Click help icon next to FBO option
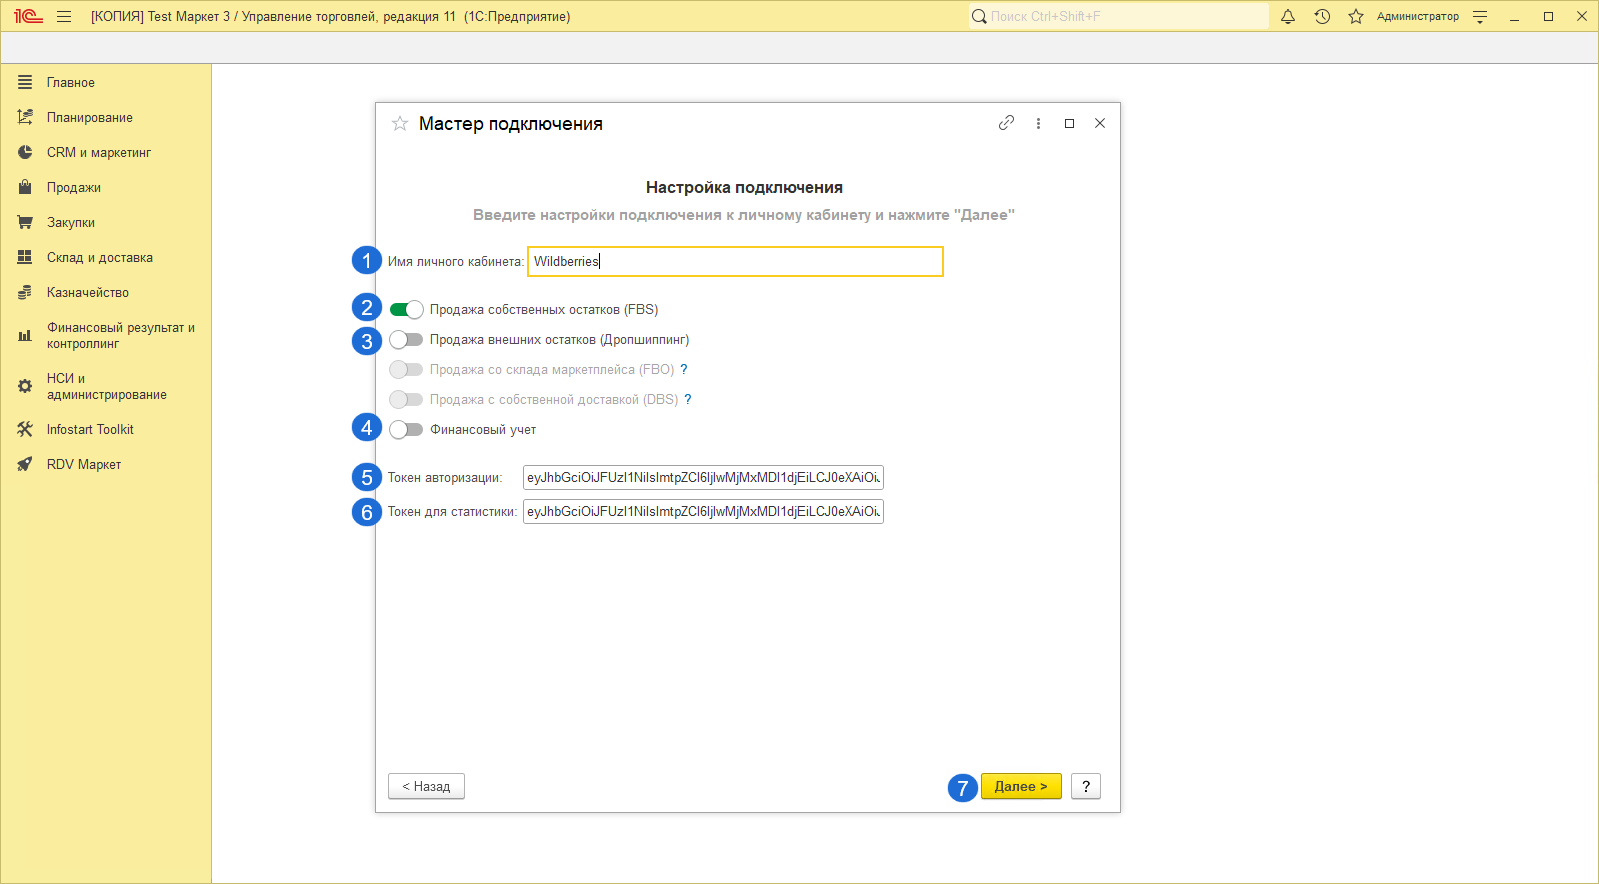The image size is (1599, 884). 684,369
